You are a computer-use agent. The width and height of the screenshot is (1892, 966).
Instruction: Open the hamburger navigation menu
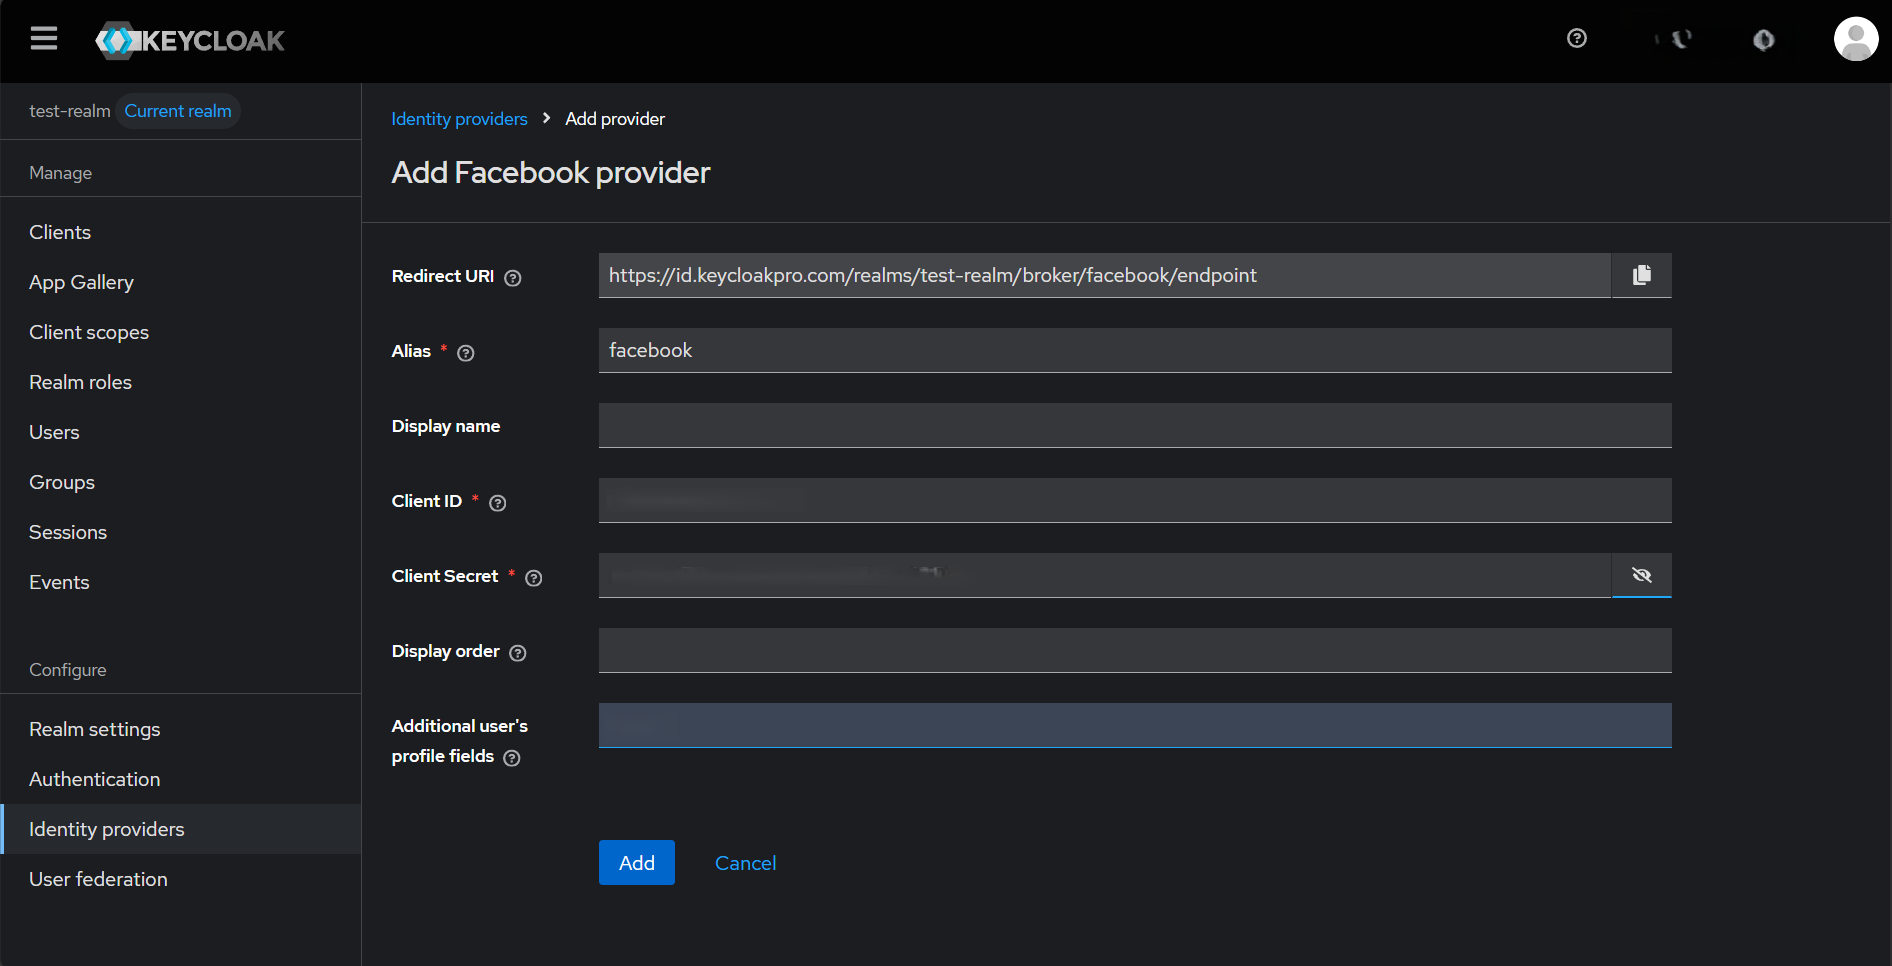(44, 39)
